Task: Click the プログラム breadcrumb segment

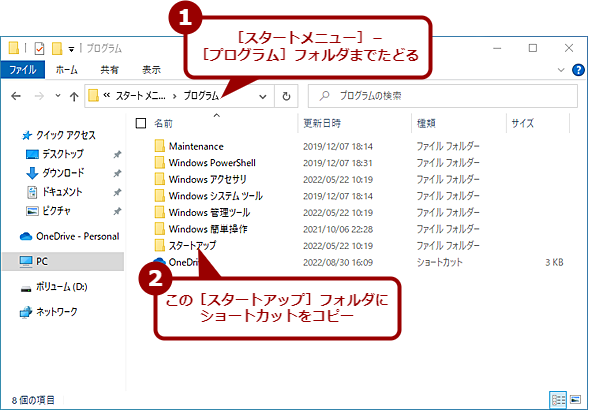Action: click(x=201, y=96)
